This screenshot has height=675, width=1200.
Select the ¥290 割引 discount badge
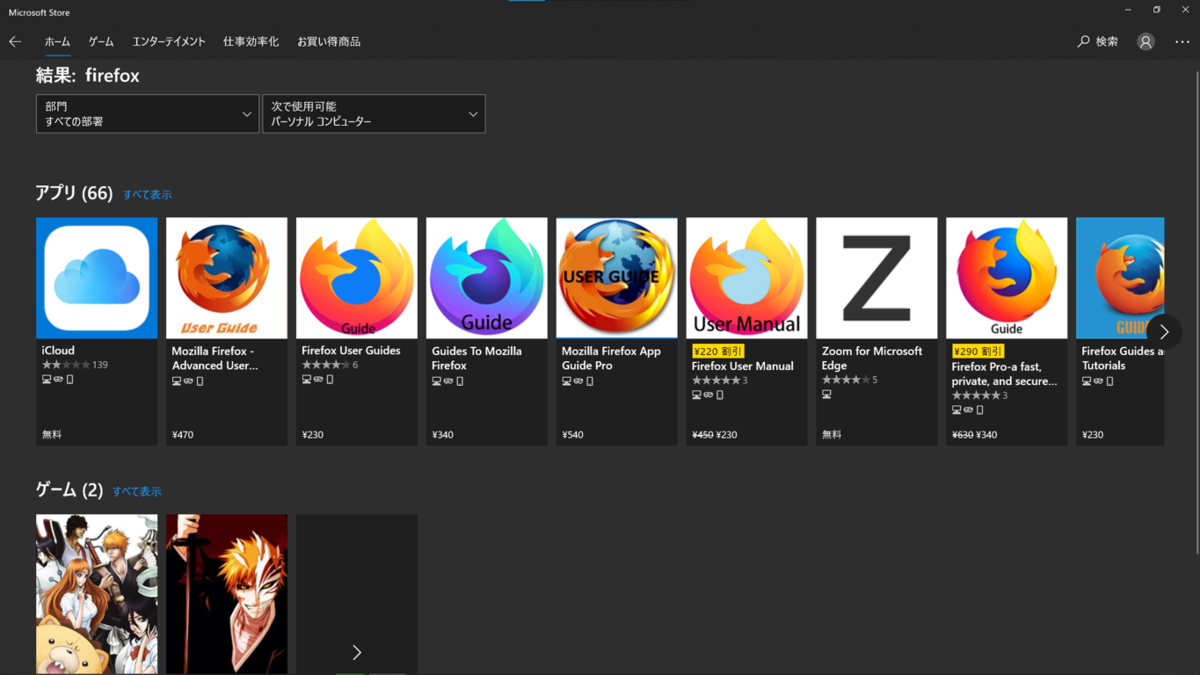pos(978,351)
